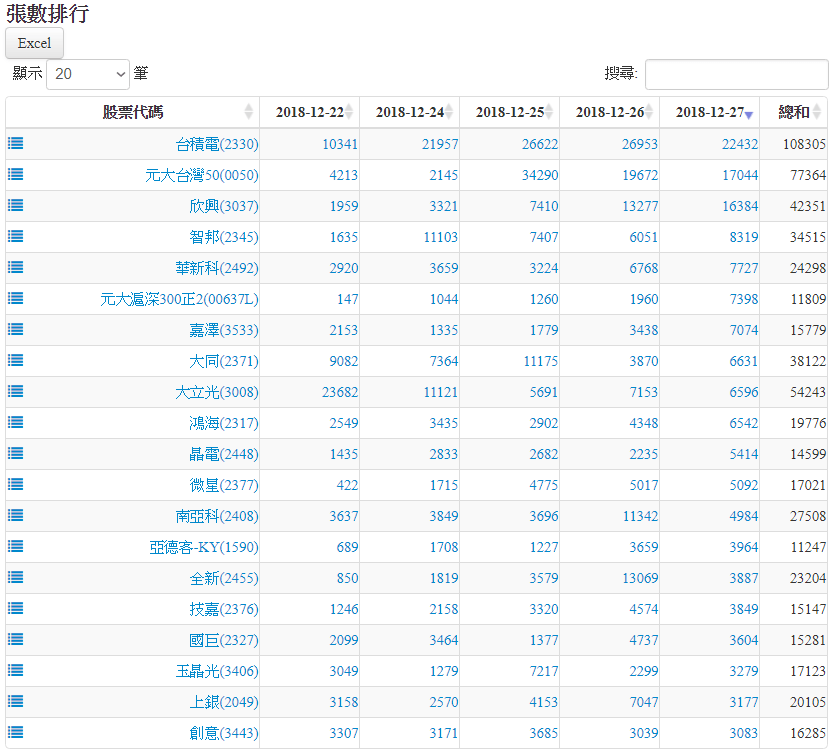Open the 元大台灣50(0050) link
Viewport: 833px width, 751px height.
(201, 175)
